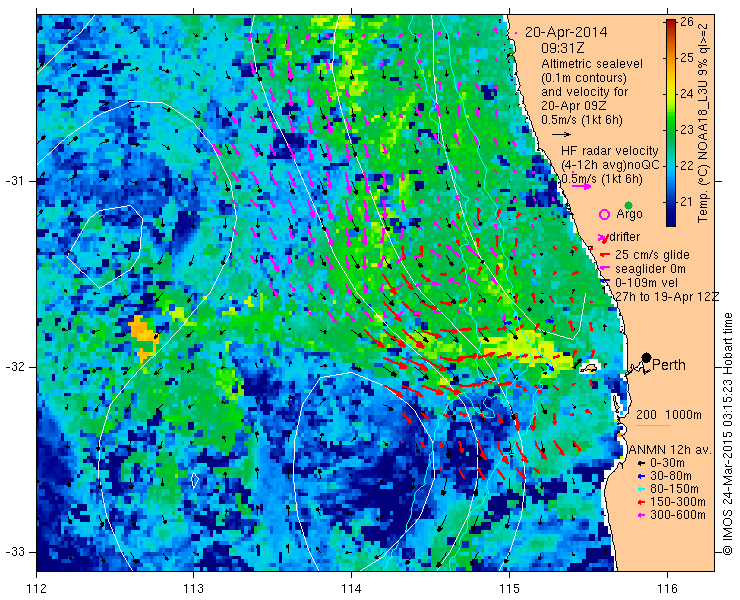
Task: Click the cyan 80-150m ANMN arrow symbol
Action: [641, 489]
